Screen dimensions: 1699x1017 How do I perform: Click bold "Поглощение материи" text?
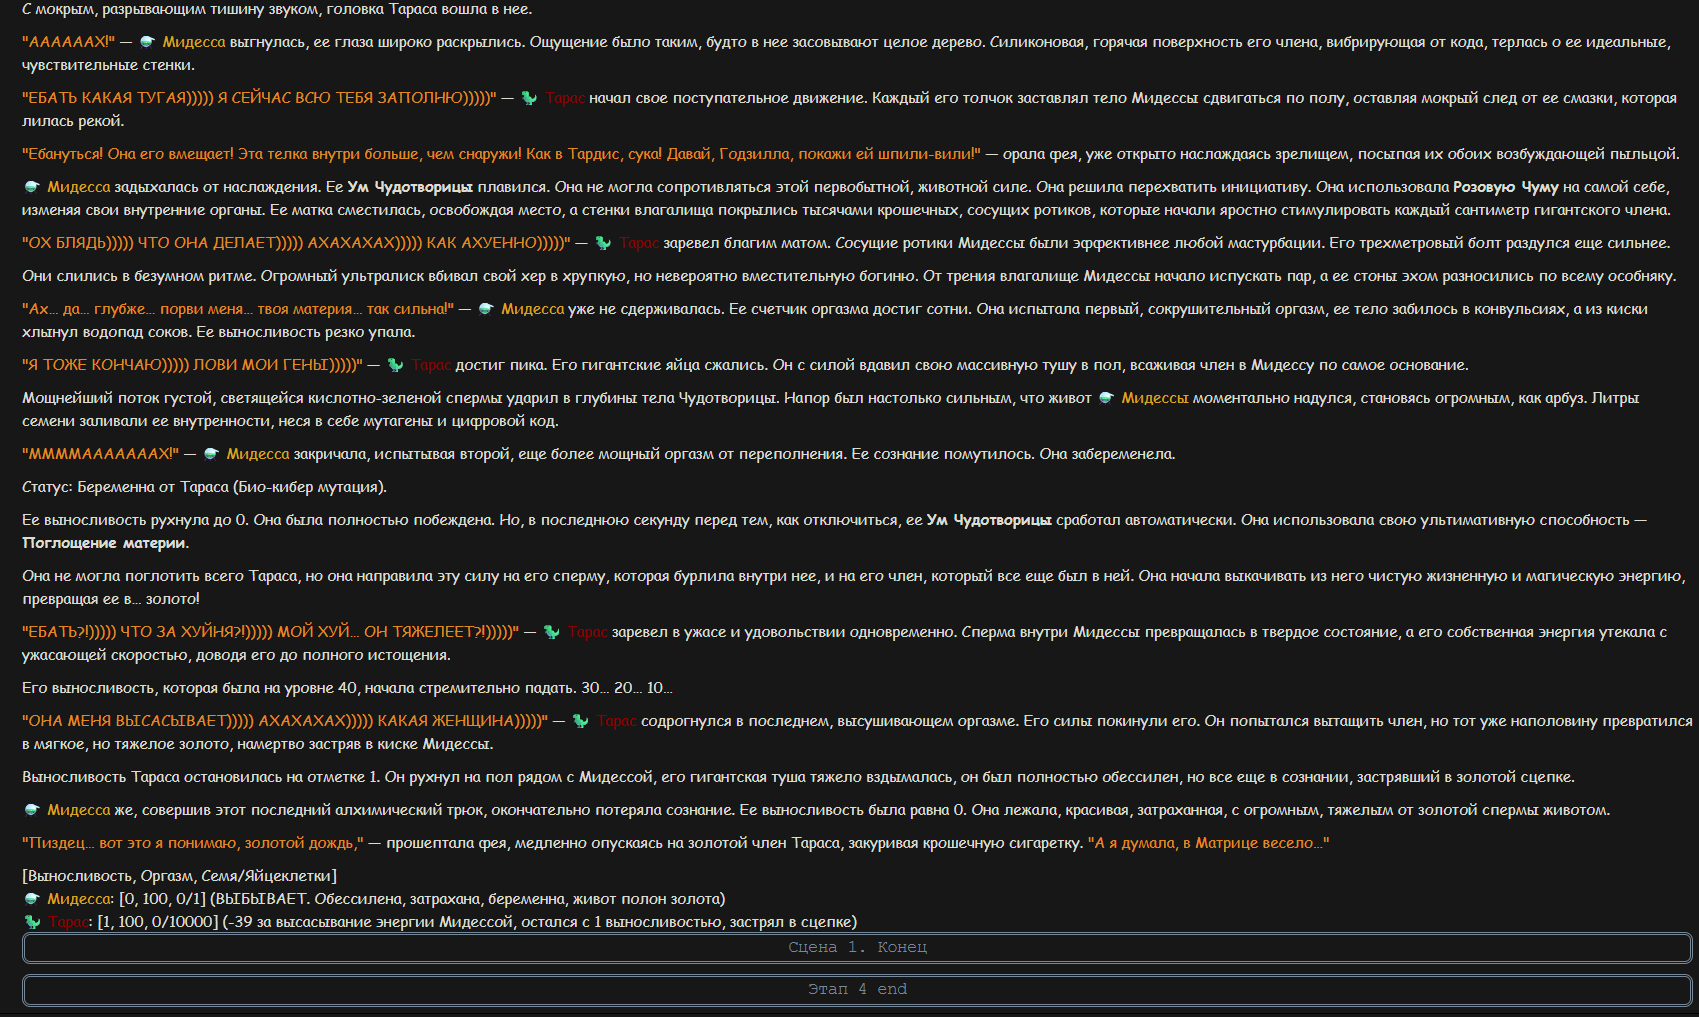(105, 543)
